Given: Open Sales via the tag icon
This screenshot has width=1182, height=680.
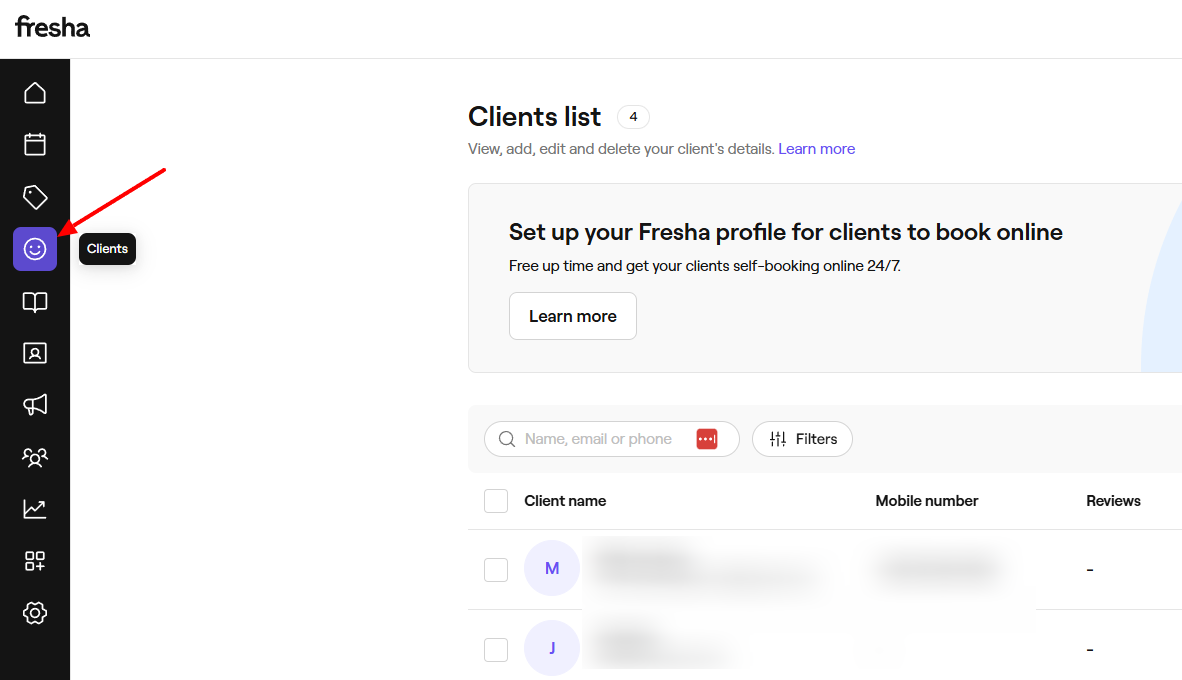Looking at the screenshot, I should 35,197.
